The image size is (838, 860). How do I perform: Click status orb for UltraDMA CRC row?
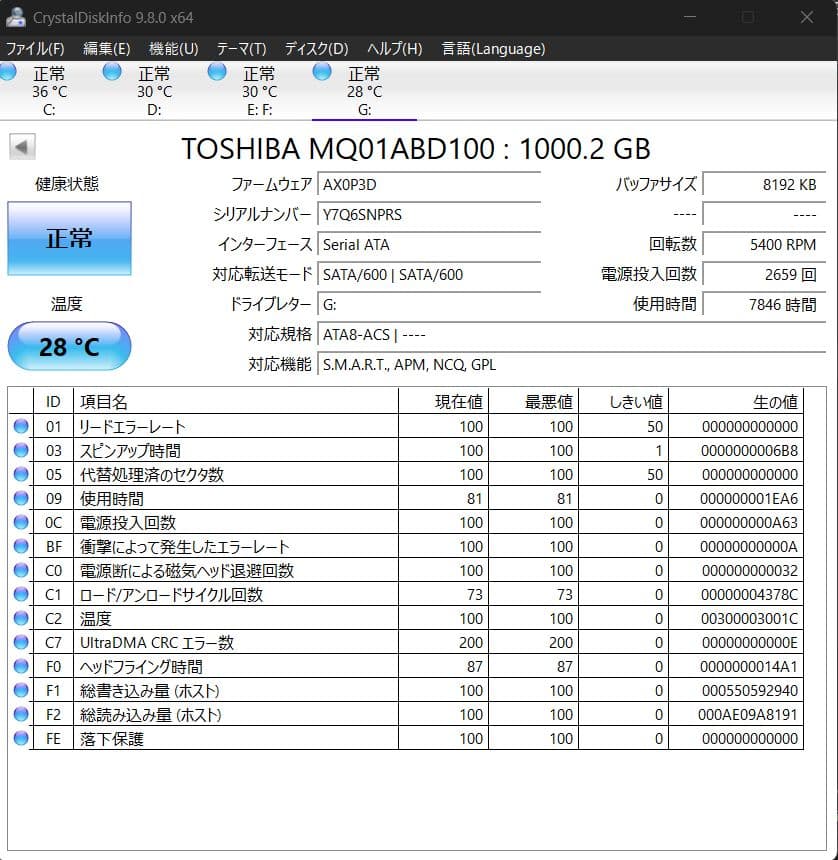pos(21,642)
